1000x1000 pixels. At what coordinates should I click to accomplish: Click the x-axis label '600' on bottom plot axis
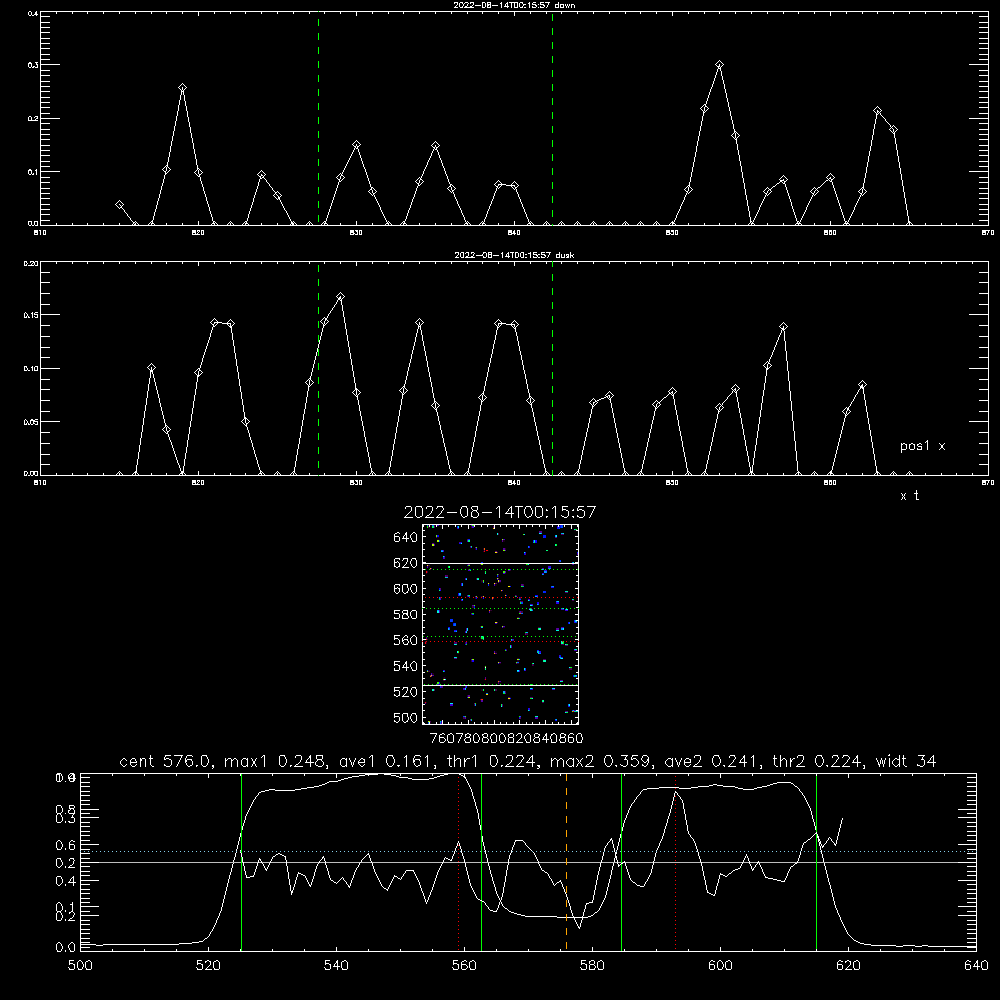720,966
